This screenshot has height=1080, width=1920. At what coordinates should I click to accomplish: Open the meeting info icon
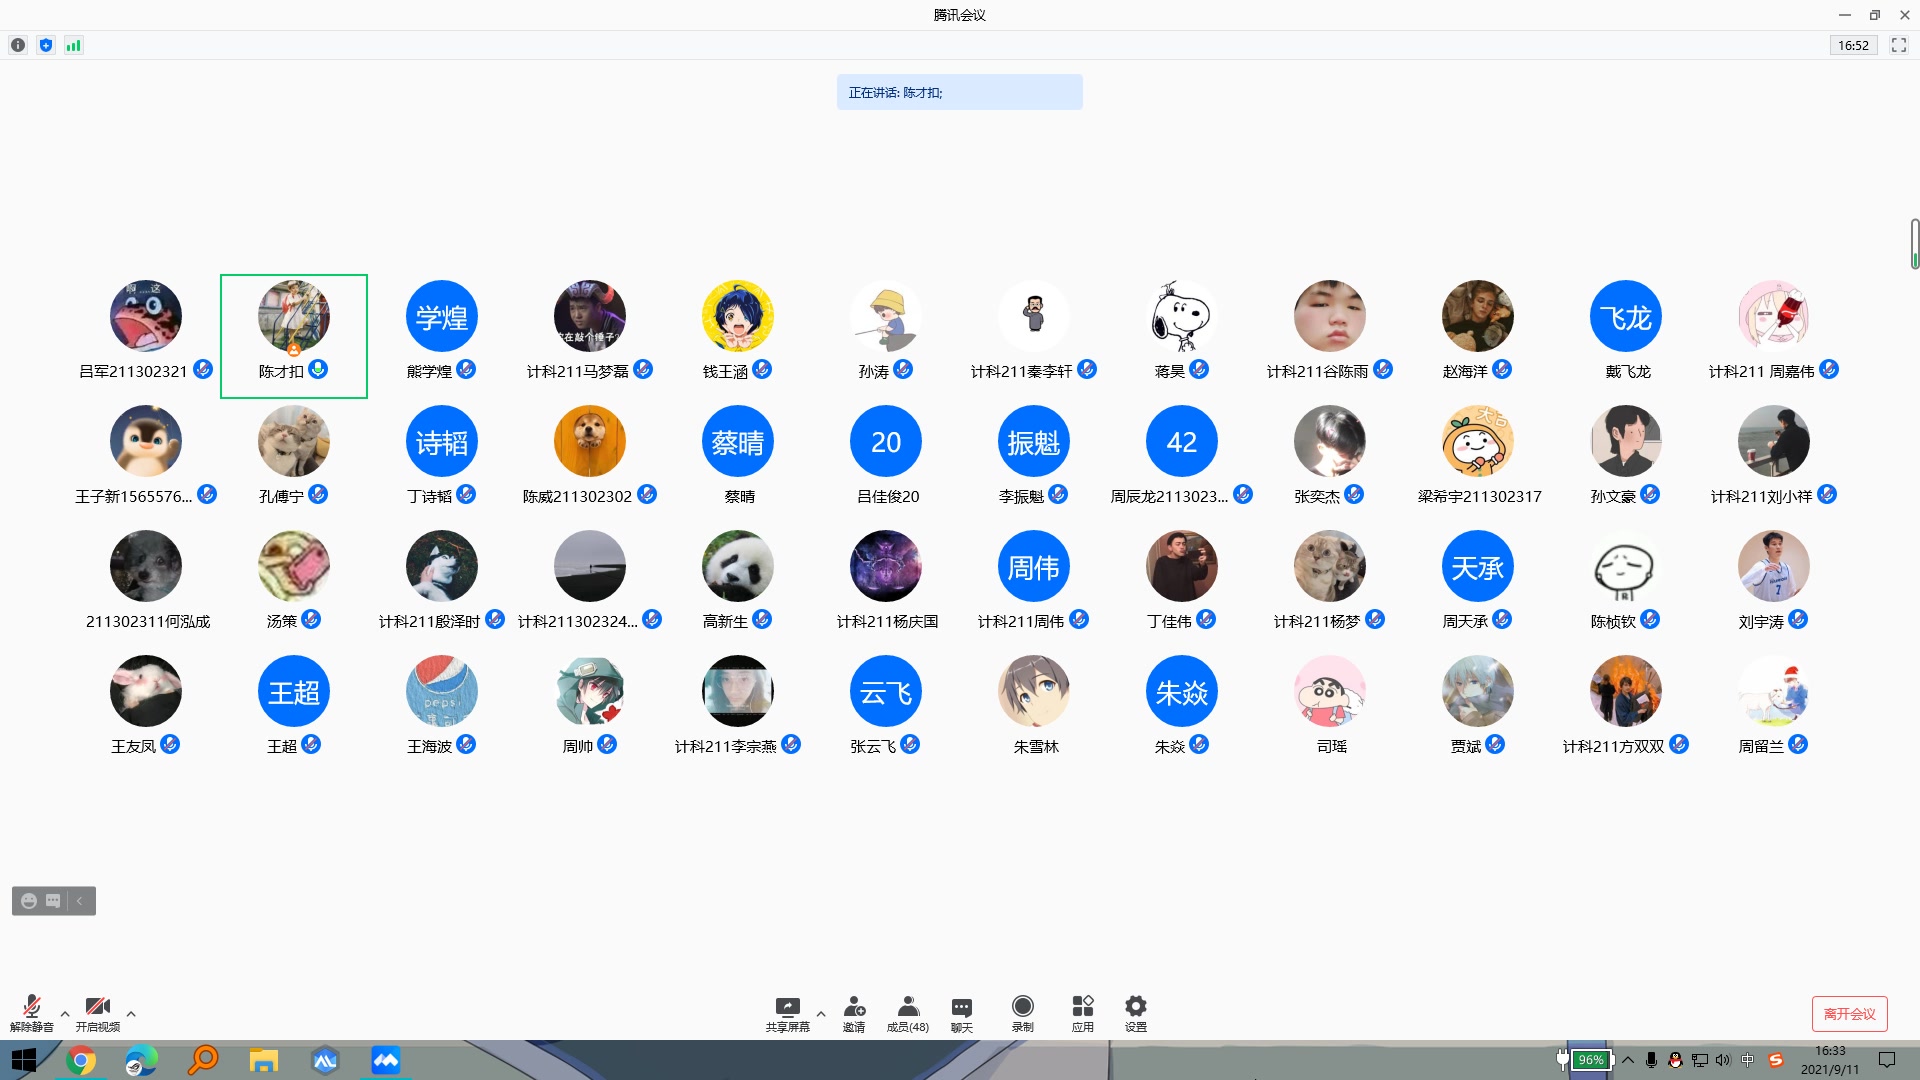click(x=18, y=45)
